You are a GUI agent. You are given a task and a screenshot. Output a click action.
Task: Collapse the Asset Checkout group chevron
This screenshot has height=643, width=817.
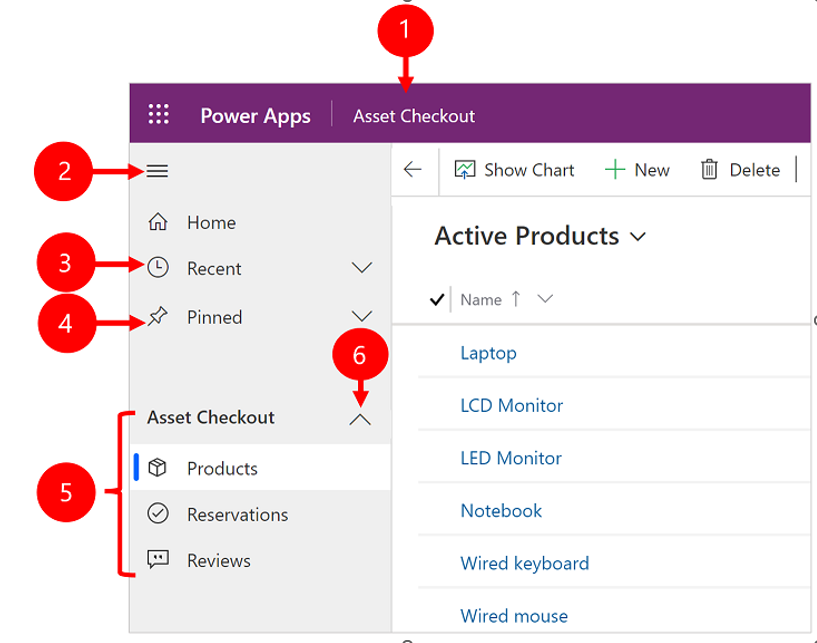(x=360, y=420)
